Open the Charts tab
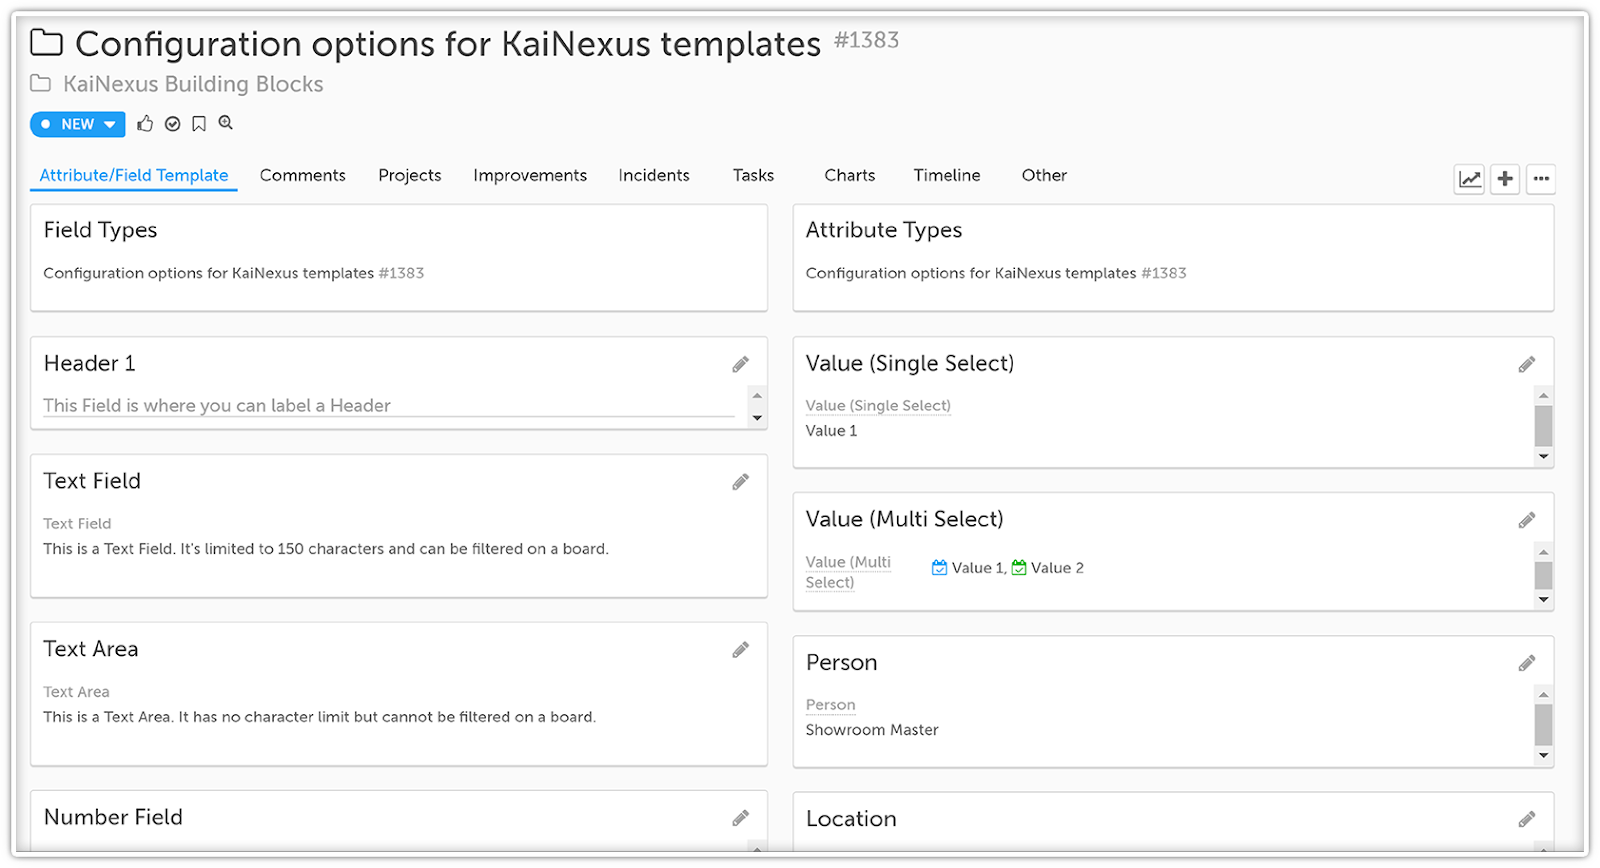The height and width of the screenshot is (868, 1600). coord(850,175)
